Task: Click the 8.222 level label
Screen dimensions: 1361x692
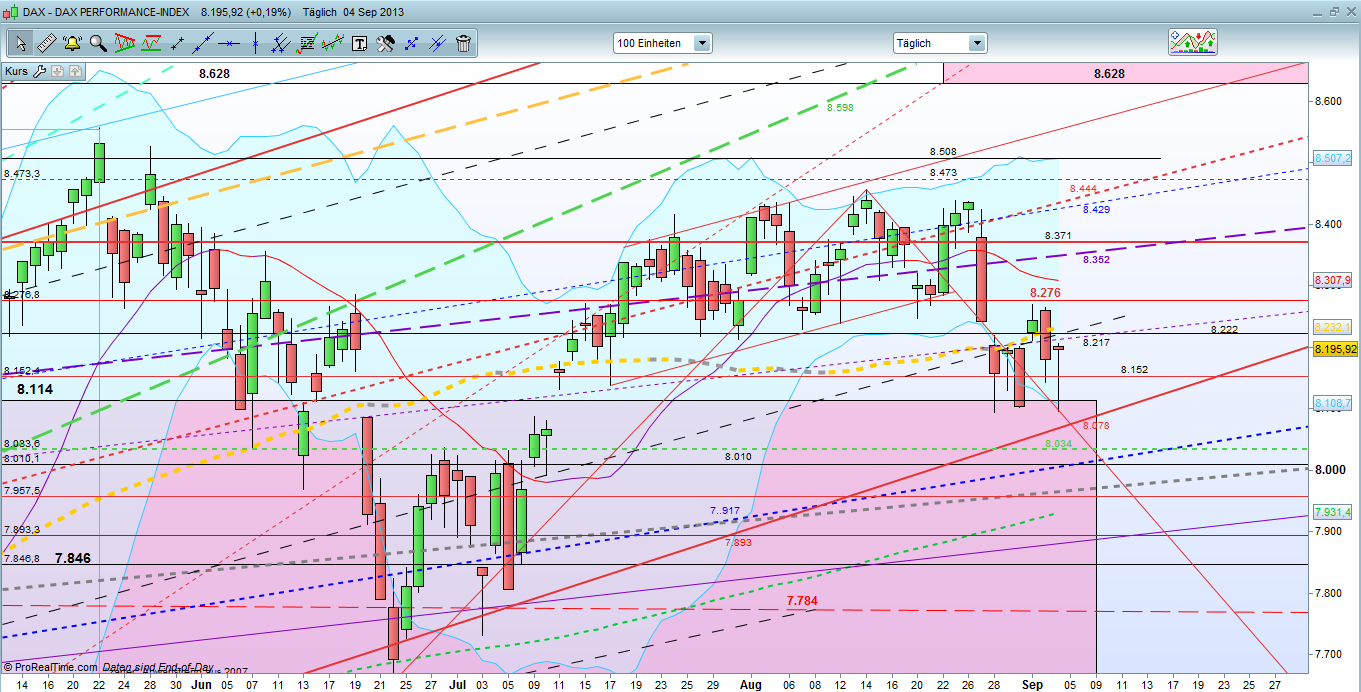Action: click(1224, 329)
